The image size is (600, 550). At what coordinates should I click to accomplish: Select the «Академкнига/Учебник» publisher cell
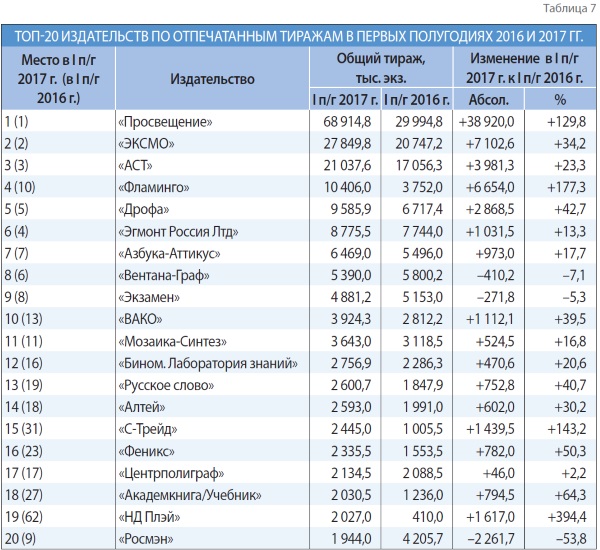pyautogui.click(x=189, y=495)
